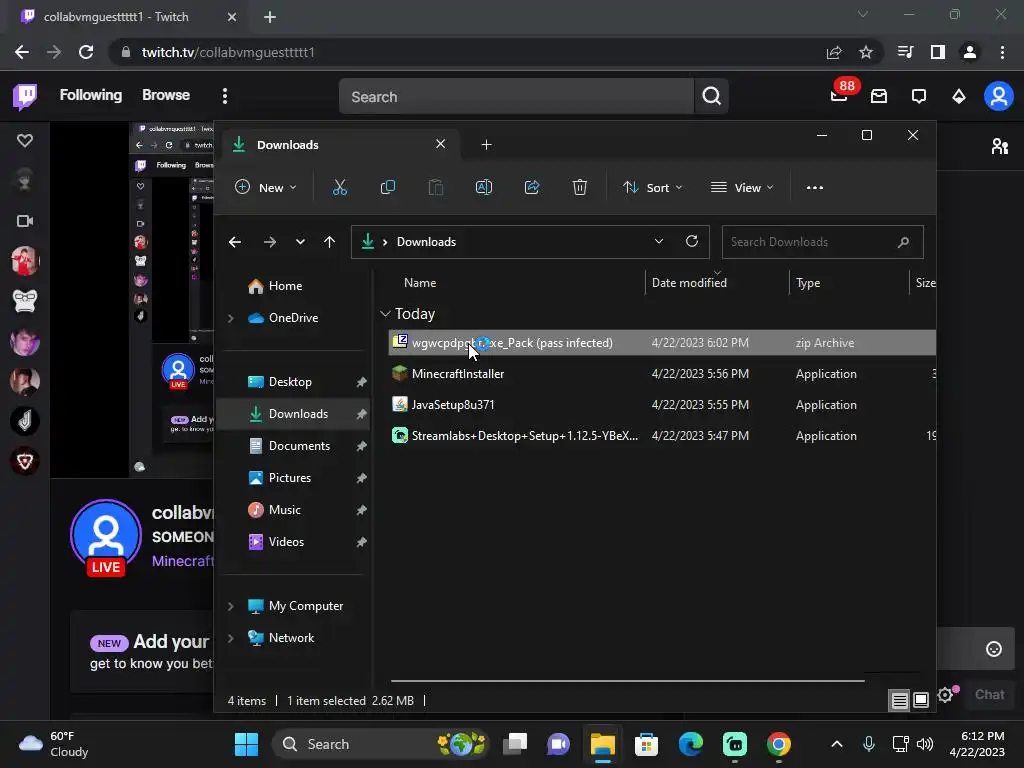Open the Twitch community people icon
The image size is (1024, 768).
999,146
